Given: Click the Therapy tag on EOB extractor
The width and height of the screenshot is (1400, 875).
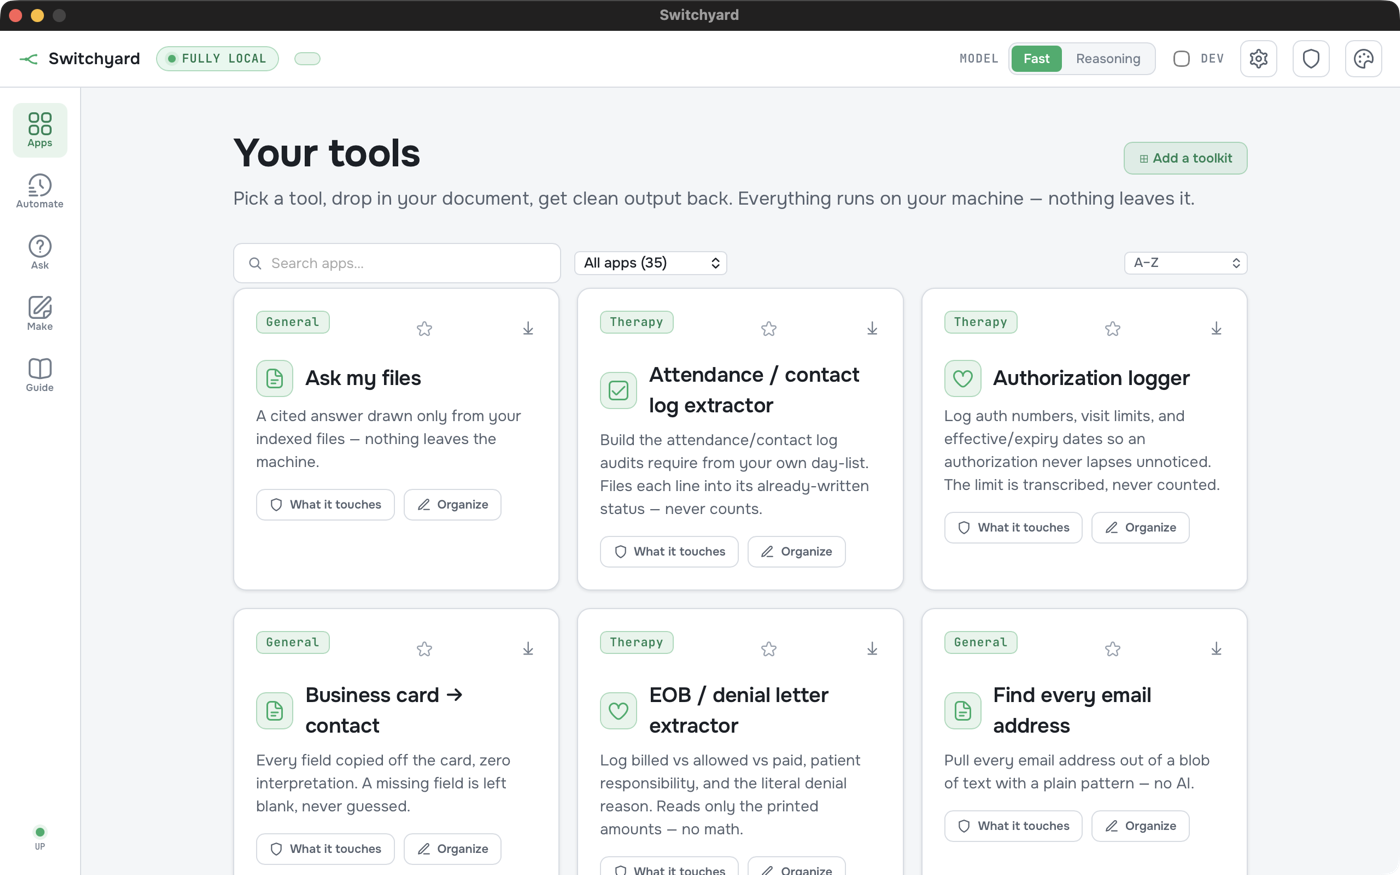Looking at the screenshot, I should tap(637, 642).
